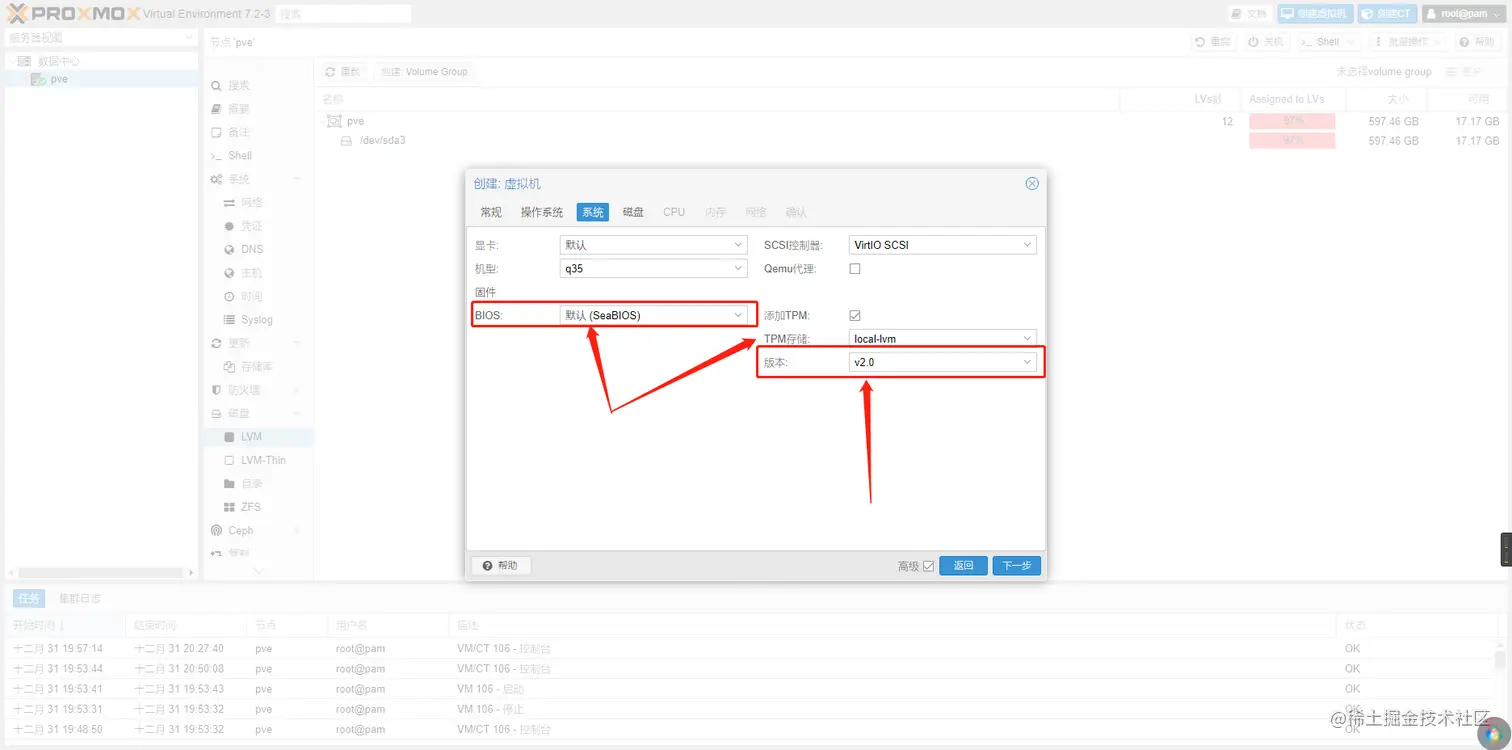
Task: Switch to the 磁盘 tab in the dialog
Action: click(634, 212)
